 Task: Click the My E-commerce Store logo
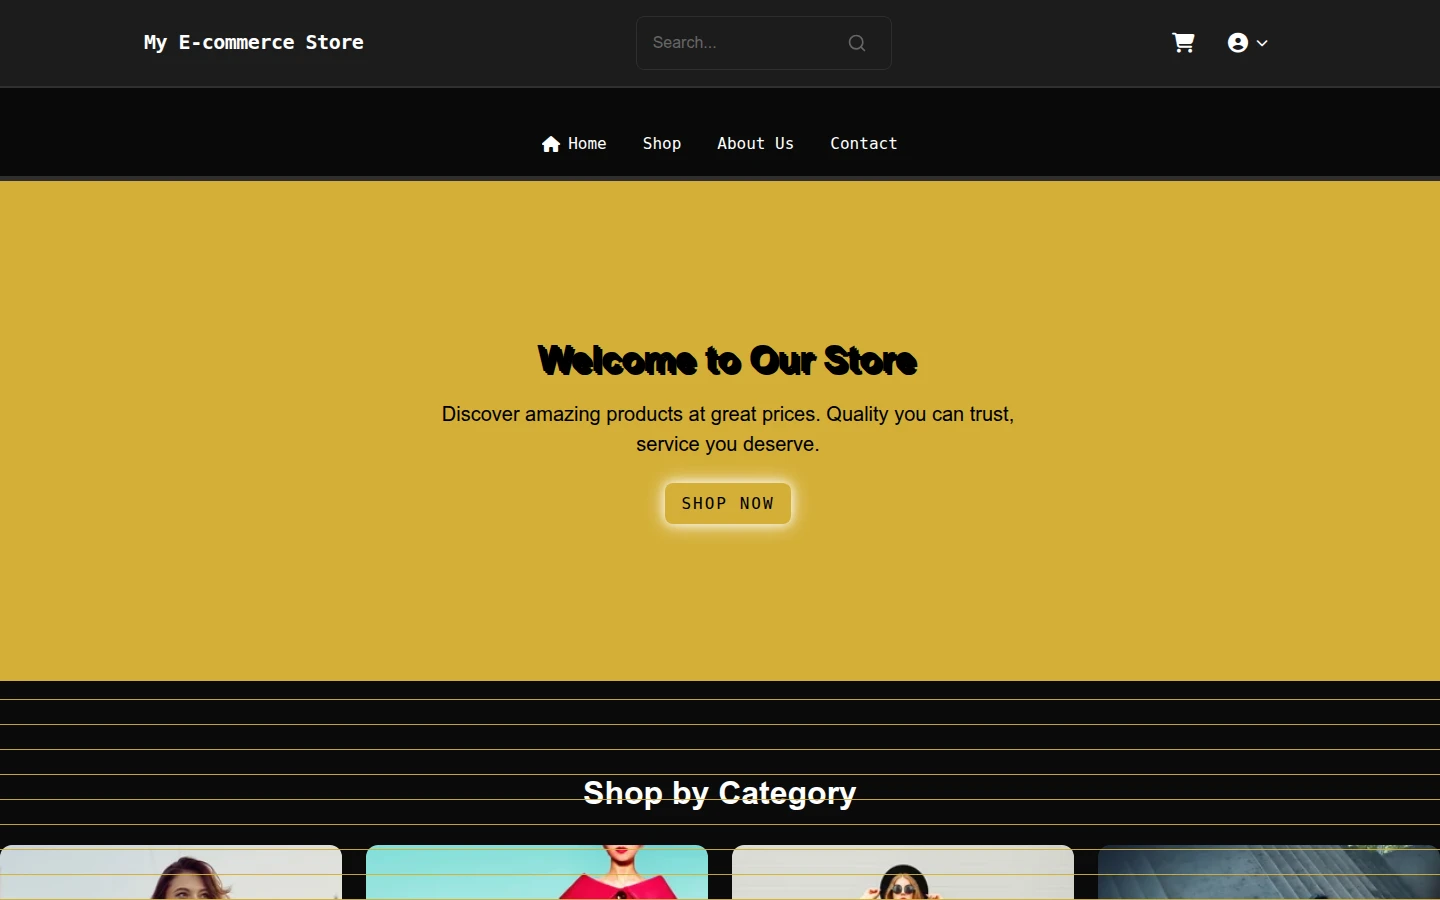(x=254, y=42)
